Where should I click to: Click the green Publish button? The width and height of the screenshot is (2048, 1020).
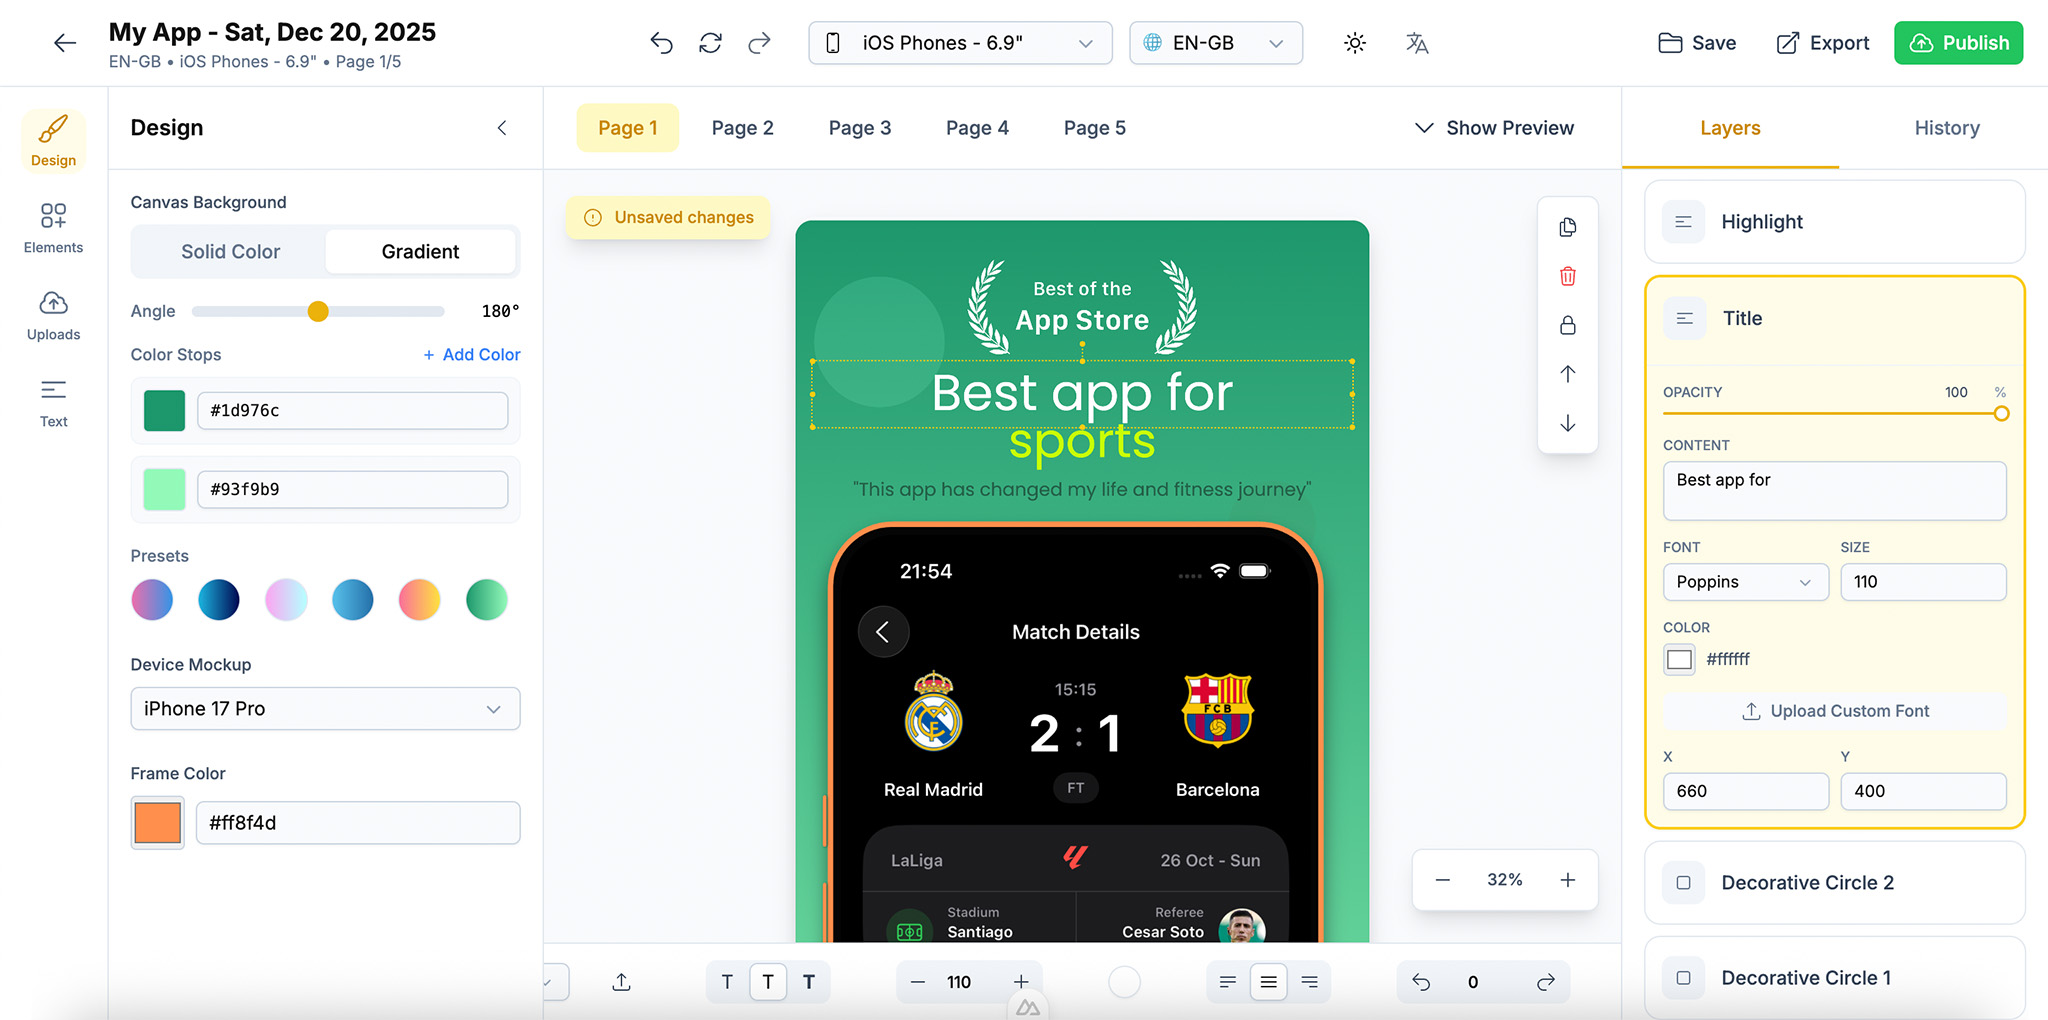click(x=1958, y=43)
